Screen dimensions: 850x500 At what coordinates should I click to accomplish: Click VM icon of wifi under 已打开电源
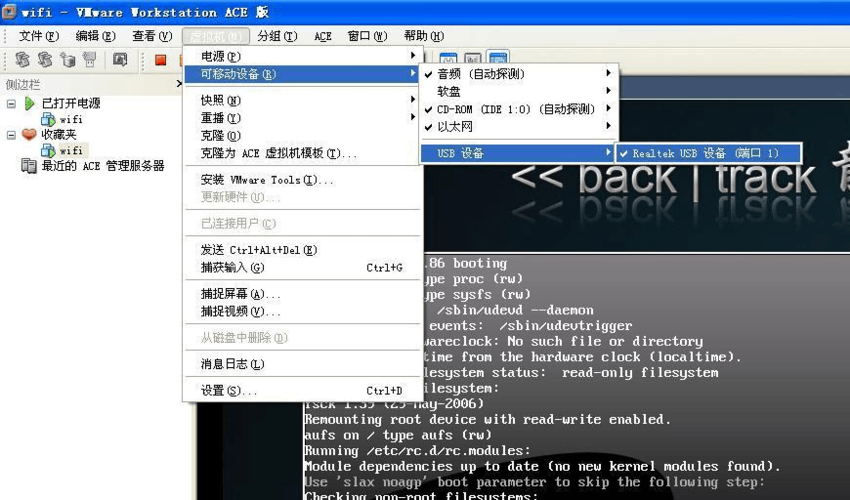48,119
